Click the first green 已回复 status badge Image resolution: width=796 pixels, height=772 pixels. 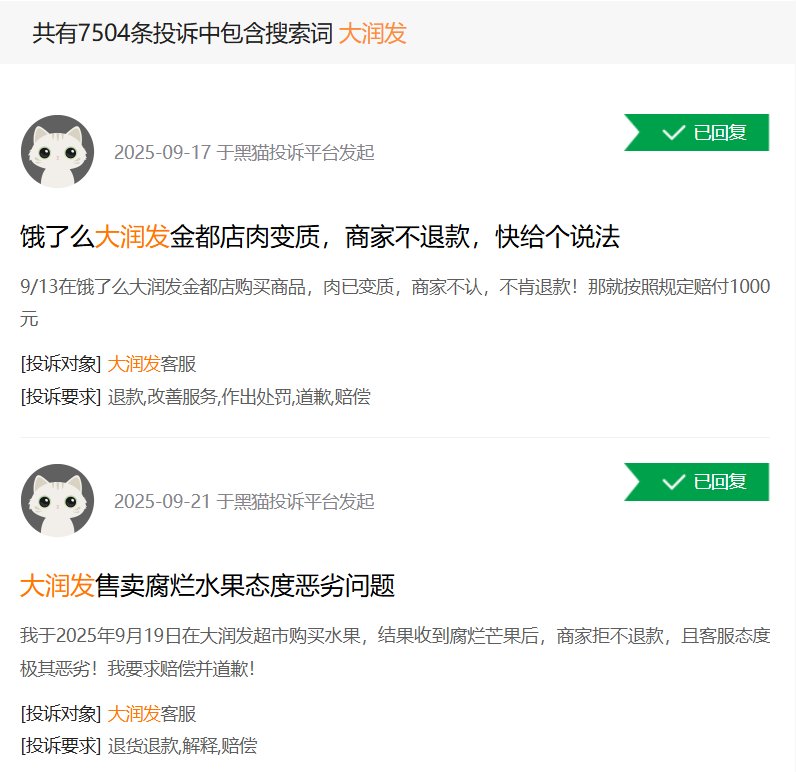[696, 132]
